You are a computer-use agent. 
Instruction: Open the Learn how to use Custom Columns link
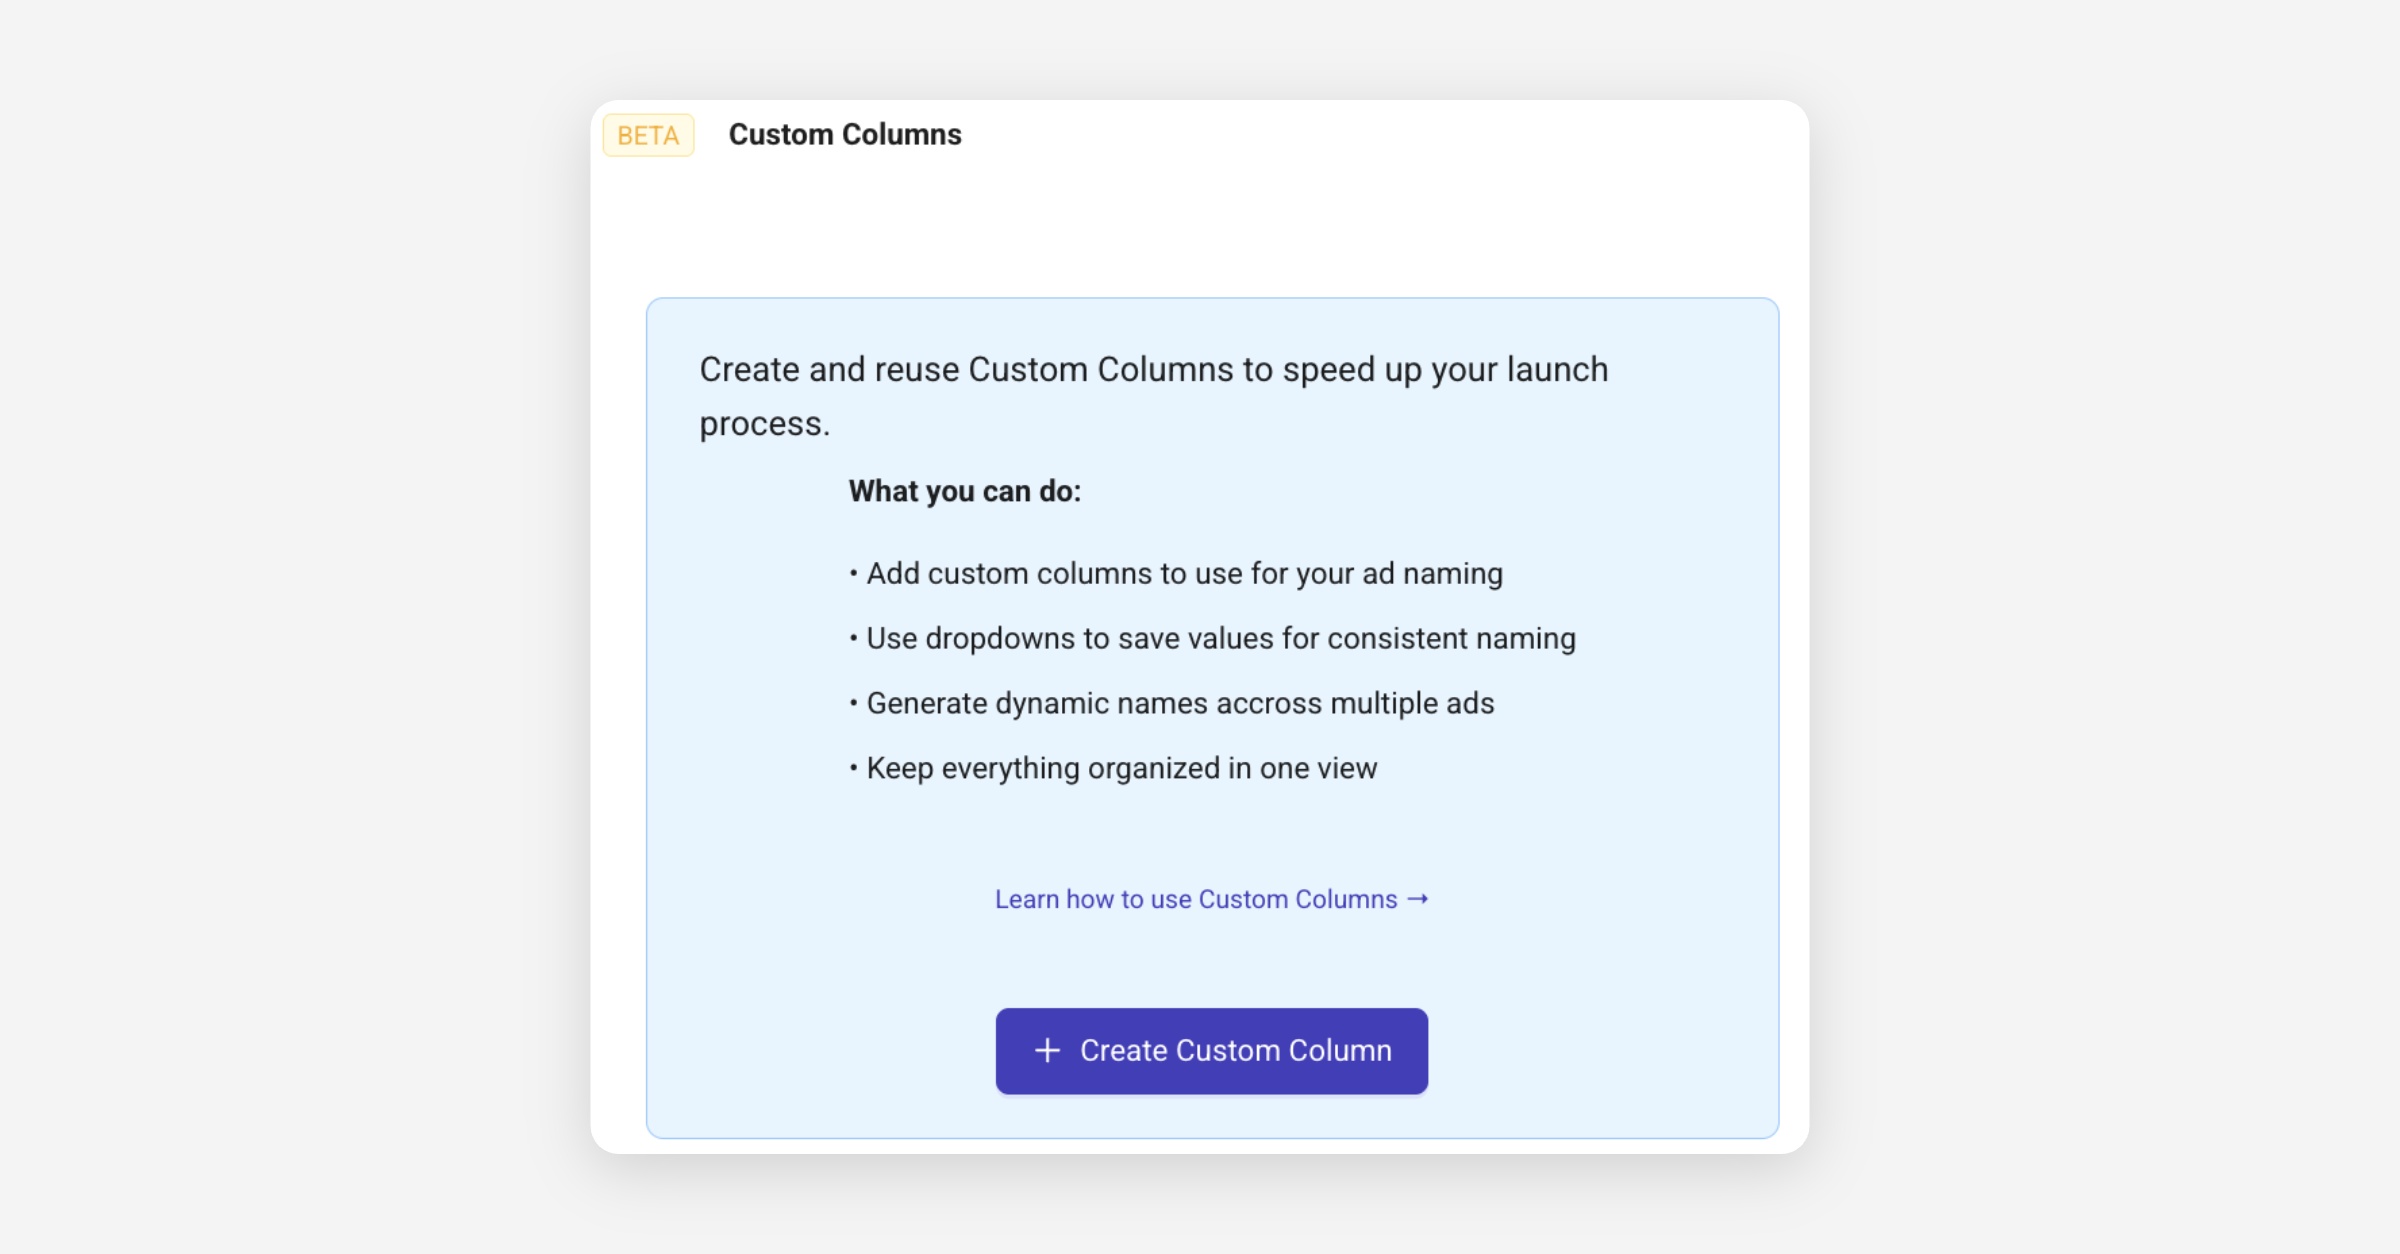pyautogui.click(x=1195, y=899)
